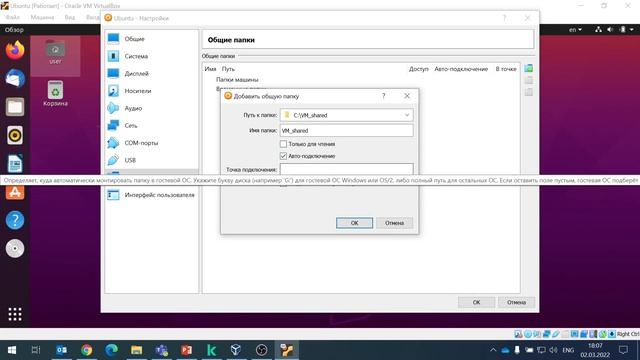The height and width of the screenshot is (360, 640).
Task: Open the Ubuntu network status icon in top bar
Action: coord(598,29)
